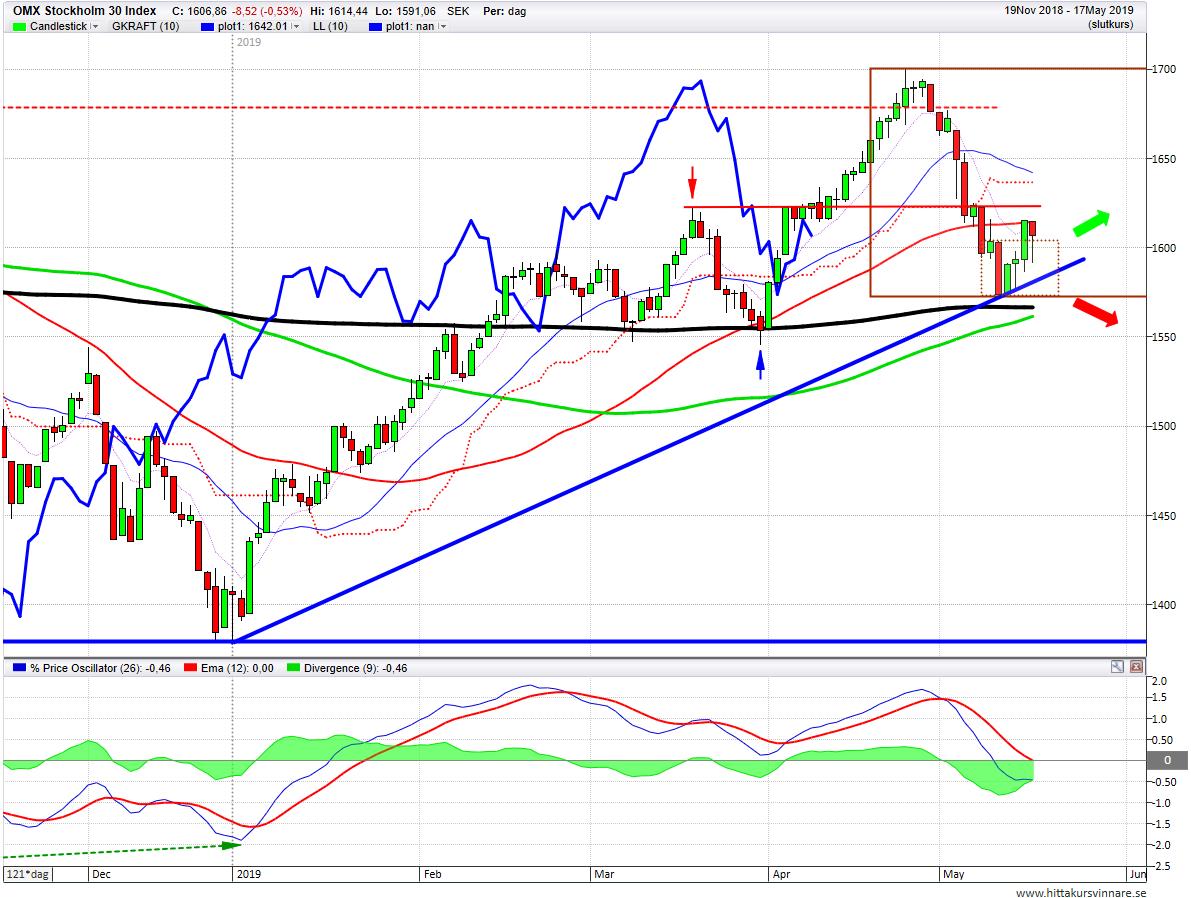This screenshot has width=1191, height=898.
Task: Click the blue swatch beside plot1: nan
Action: [375, 27]
